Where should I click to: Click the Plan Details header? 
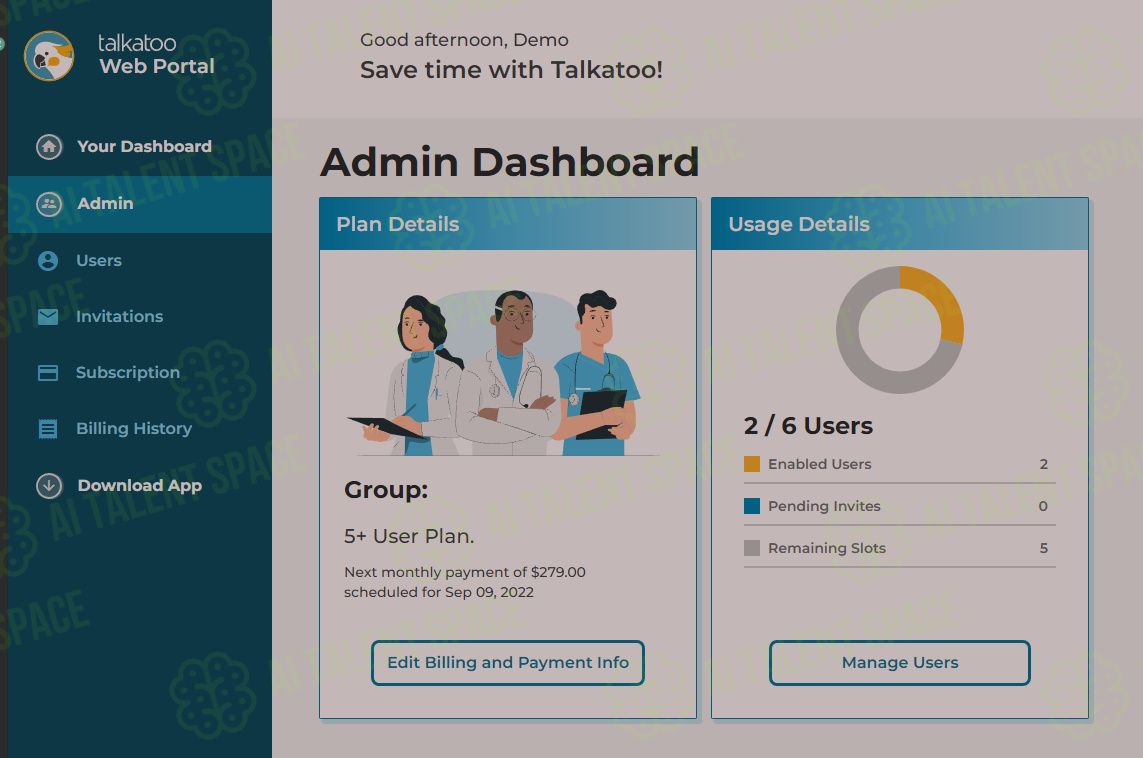tap(507, 224)
